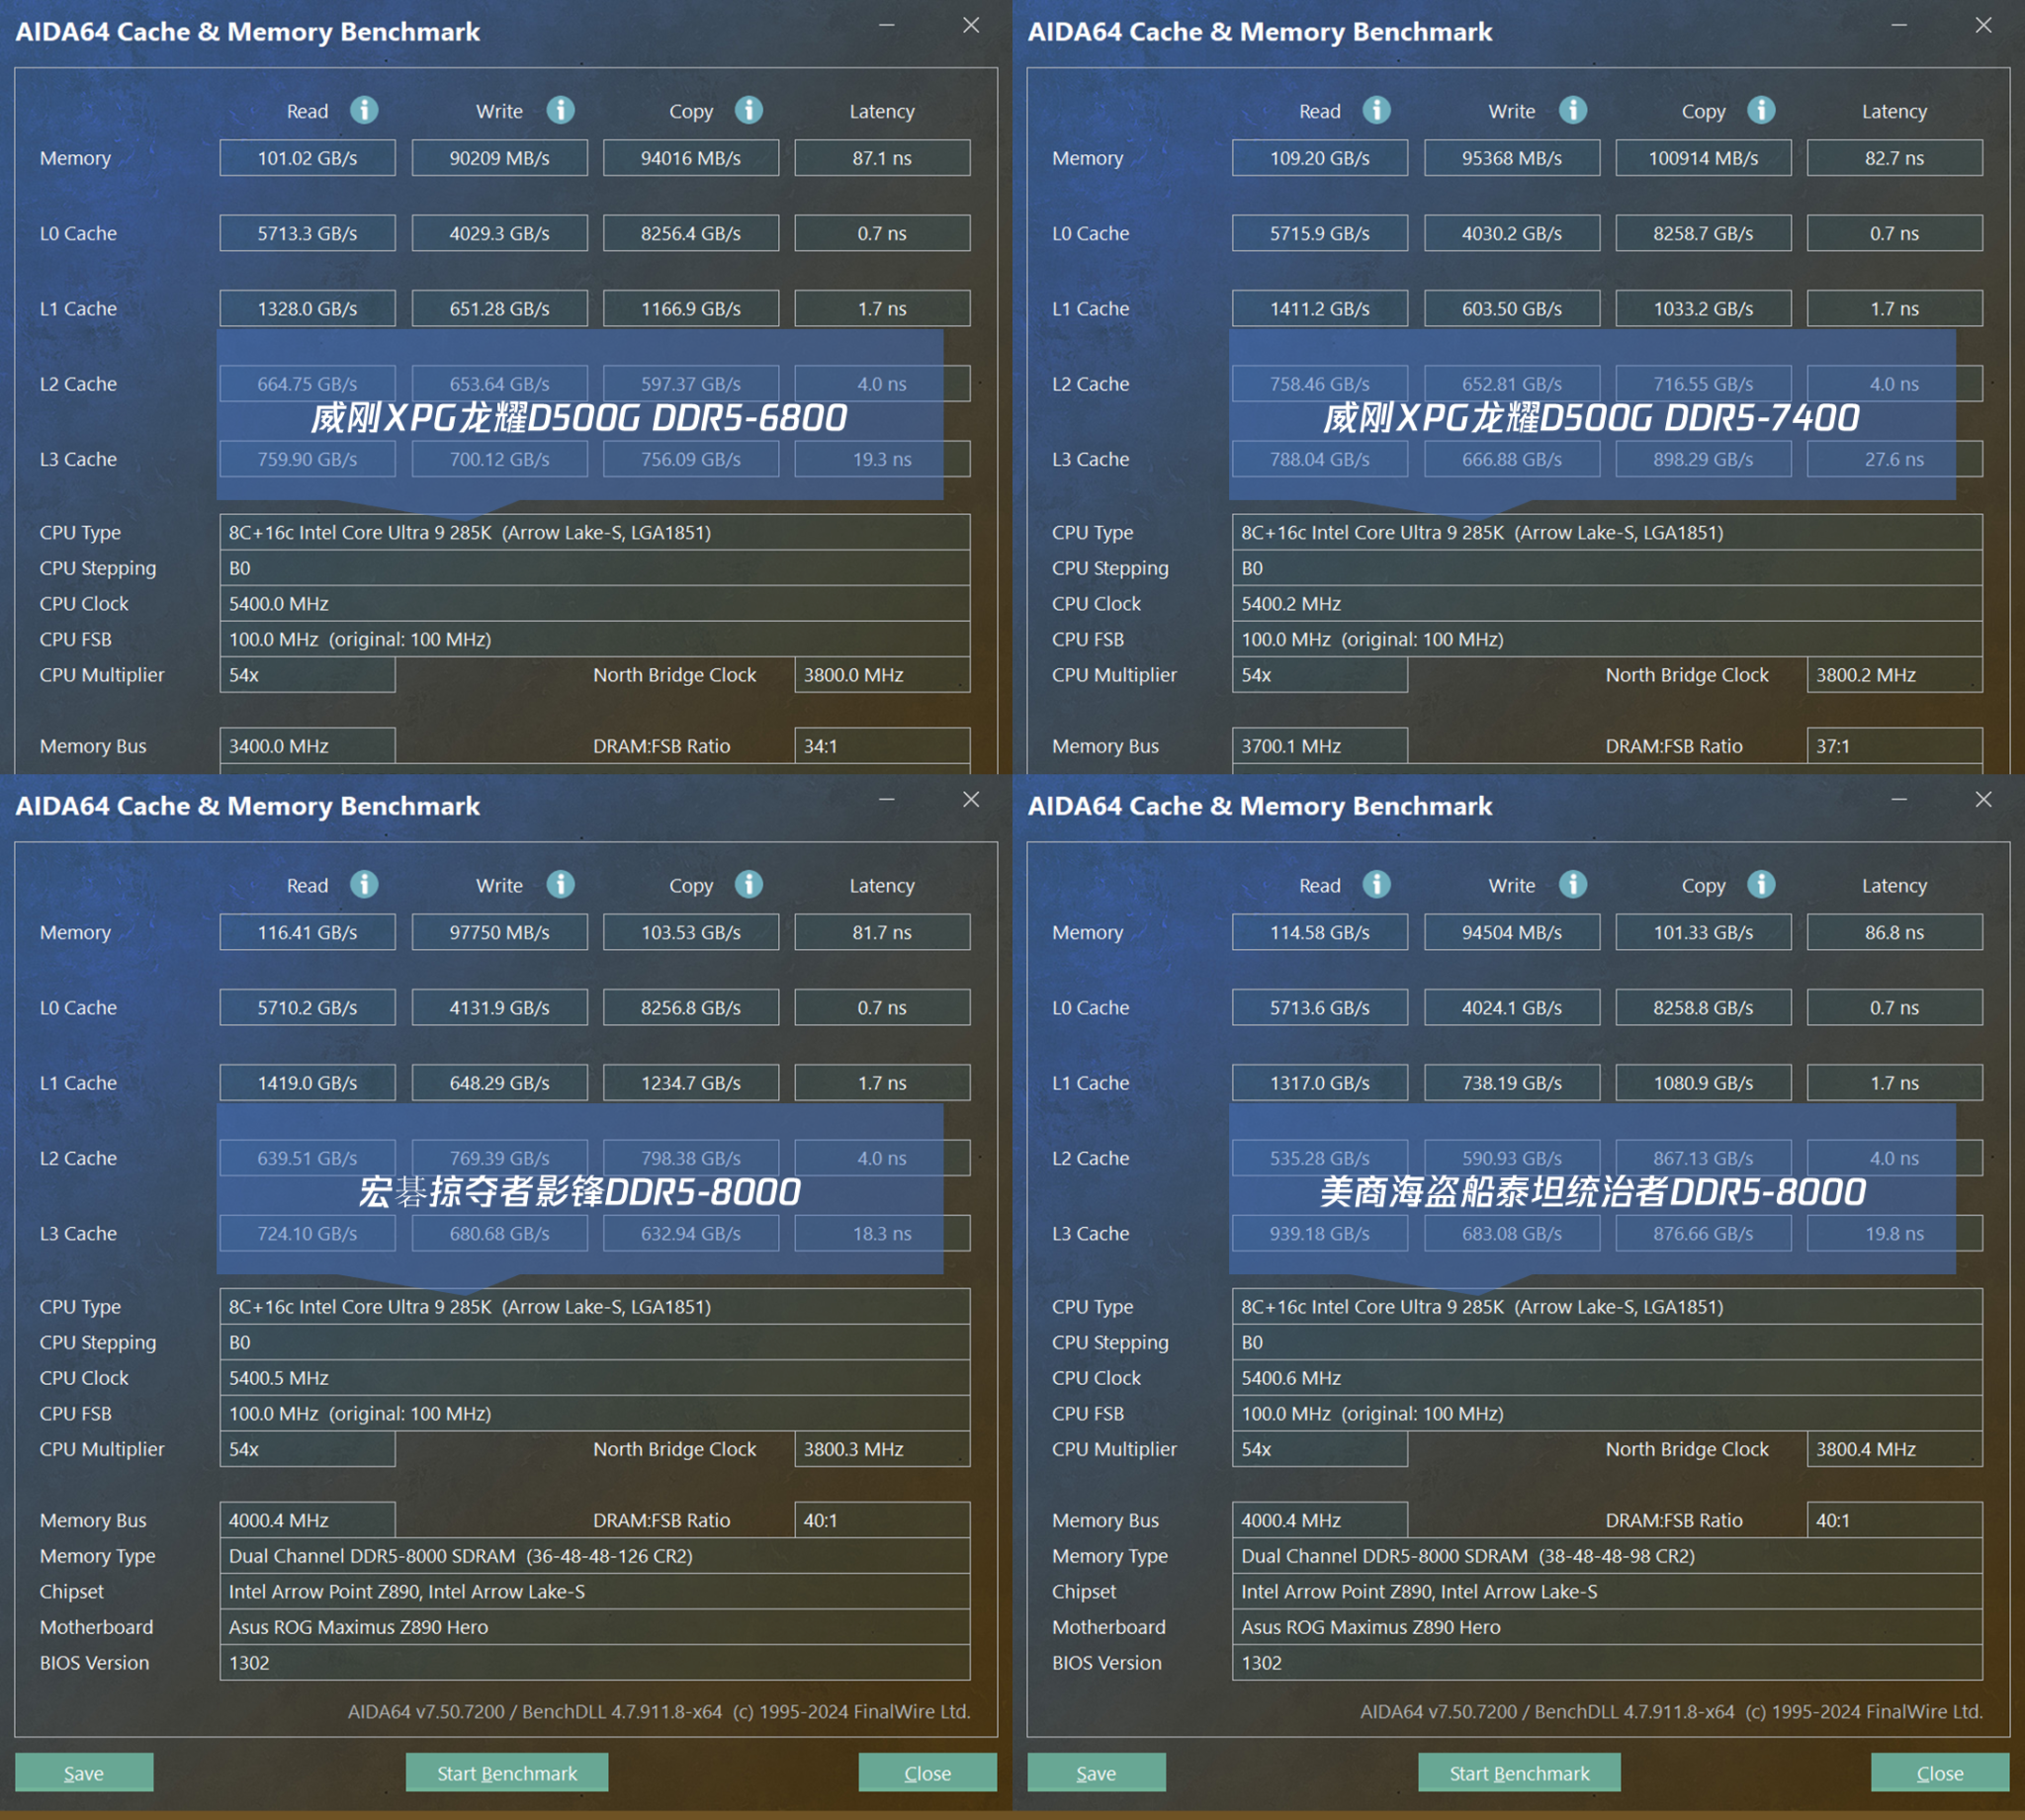Minimize the top-right DDR5-7400 benchmark window
The image size is (2025, 1820).
[1899, 25]
